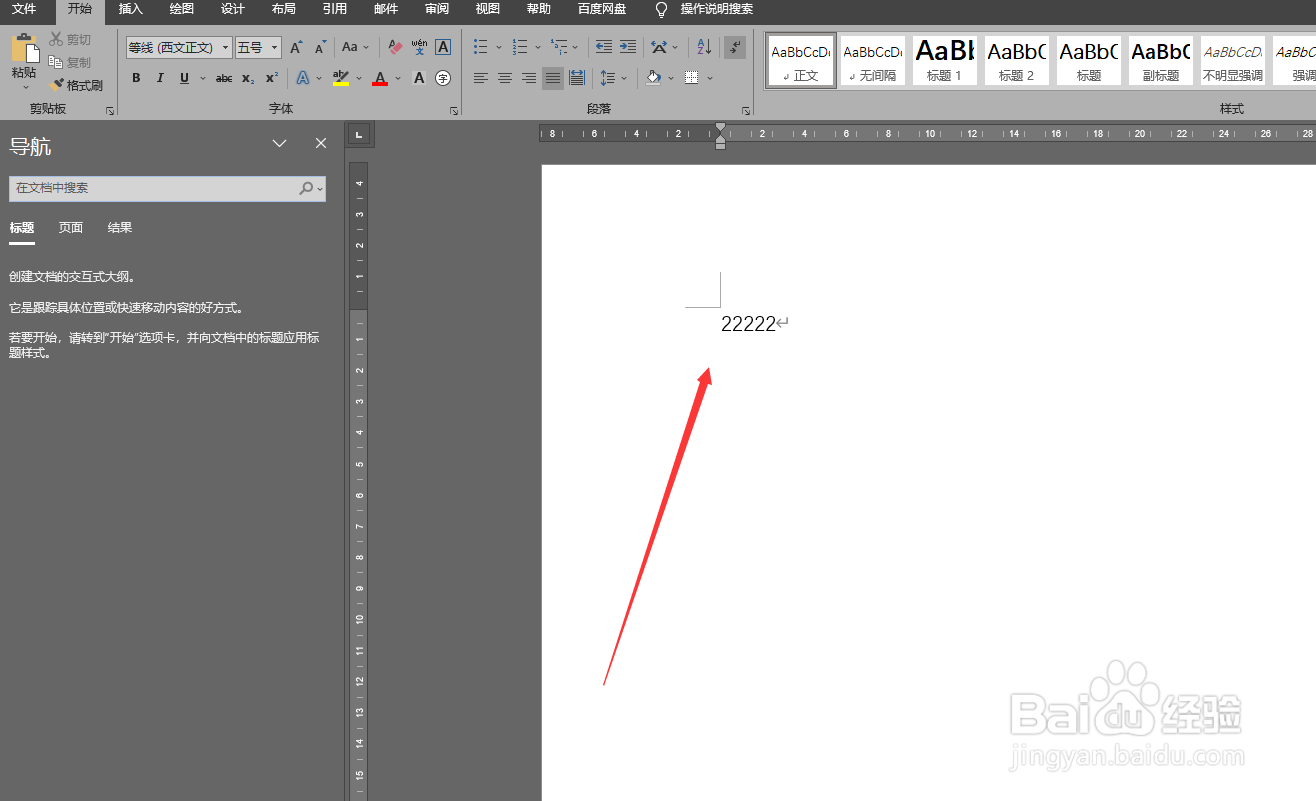Viewport: 1316px width, 801px height.
Task: Apply character shading icon
Action: tap(419, 78)
